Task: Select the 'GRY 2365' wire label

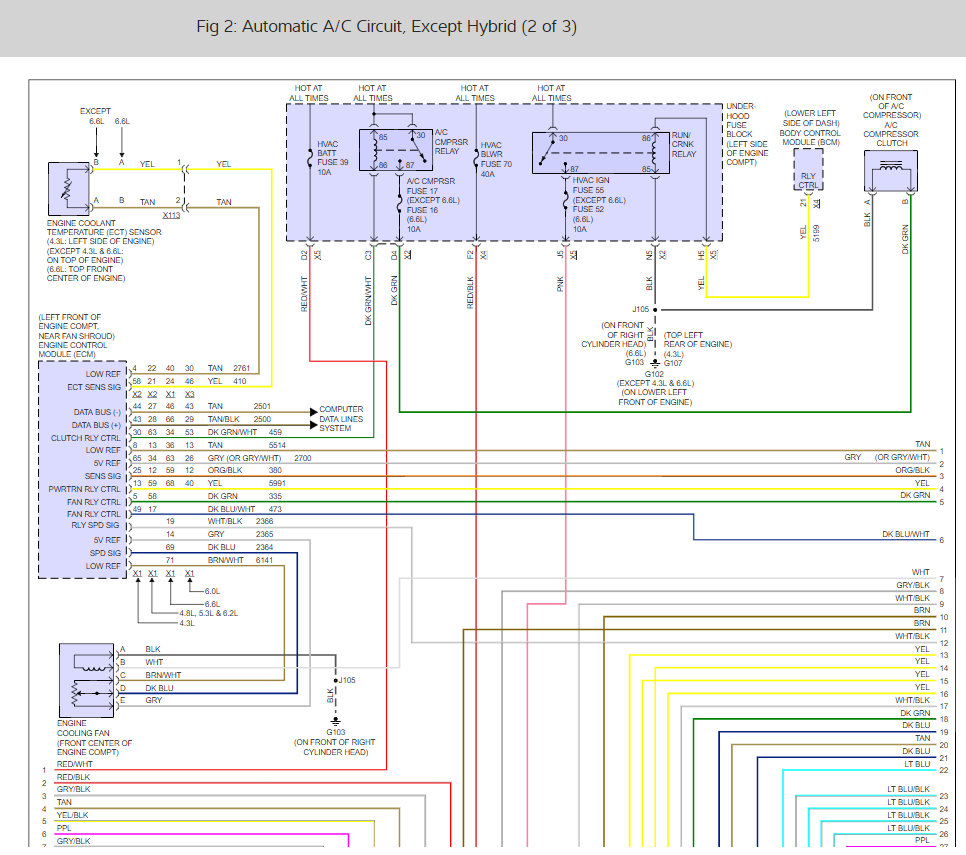Action: (240, 534)
